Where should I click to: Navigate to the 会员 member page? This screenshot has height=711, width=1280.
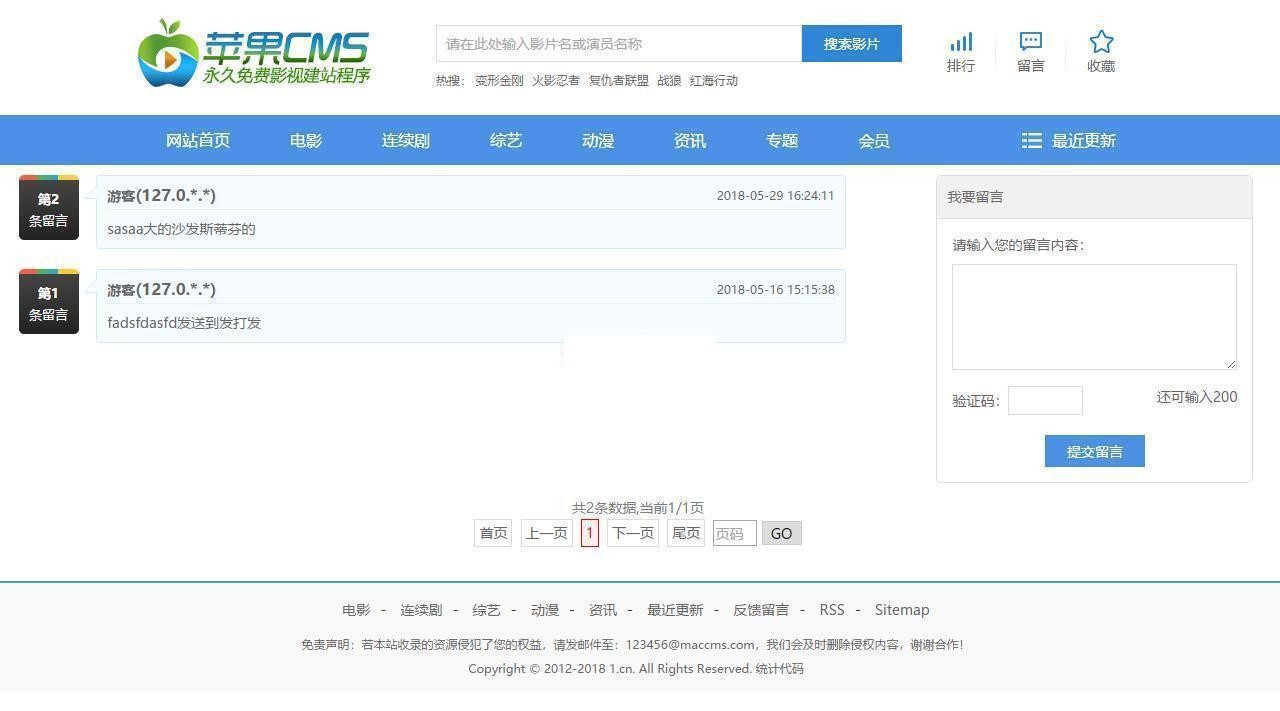875,140
